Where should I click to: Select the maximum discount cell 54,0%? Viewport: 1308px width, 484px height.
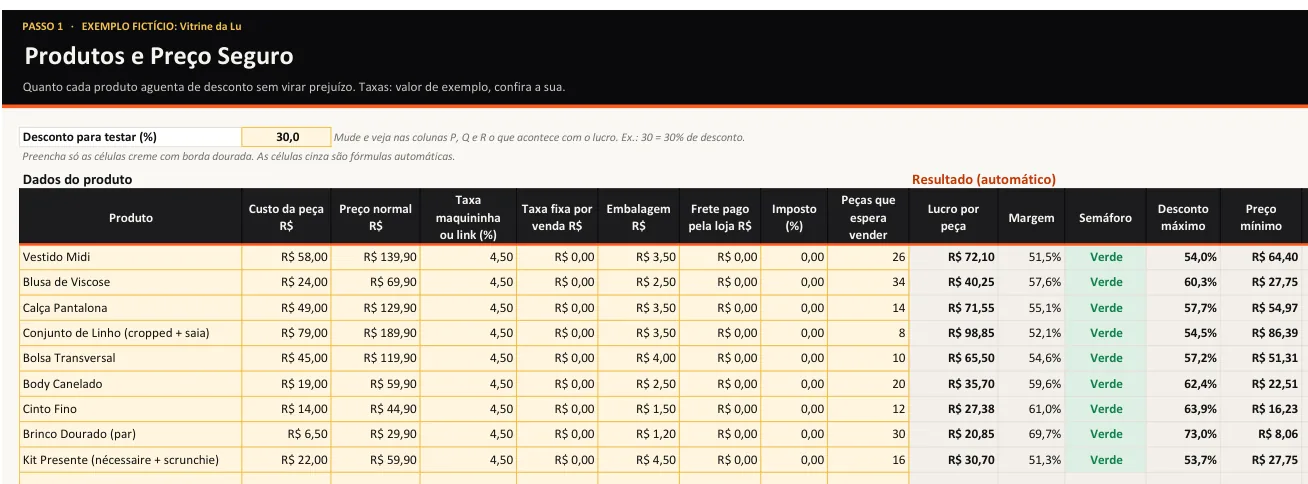point(1183,257)
